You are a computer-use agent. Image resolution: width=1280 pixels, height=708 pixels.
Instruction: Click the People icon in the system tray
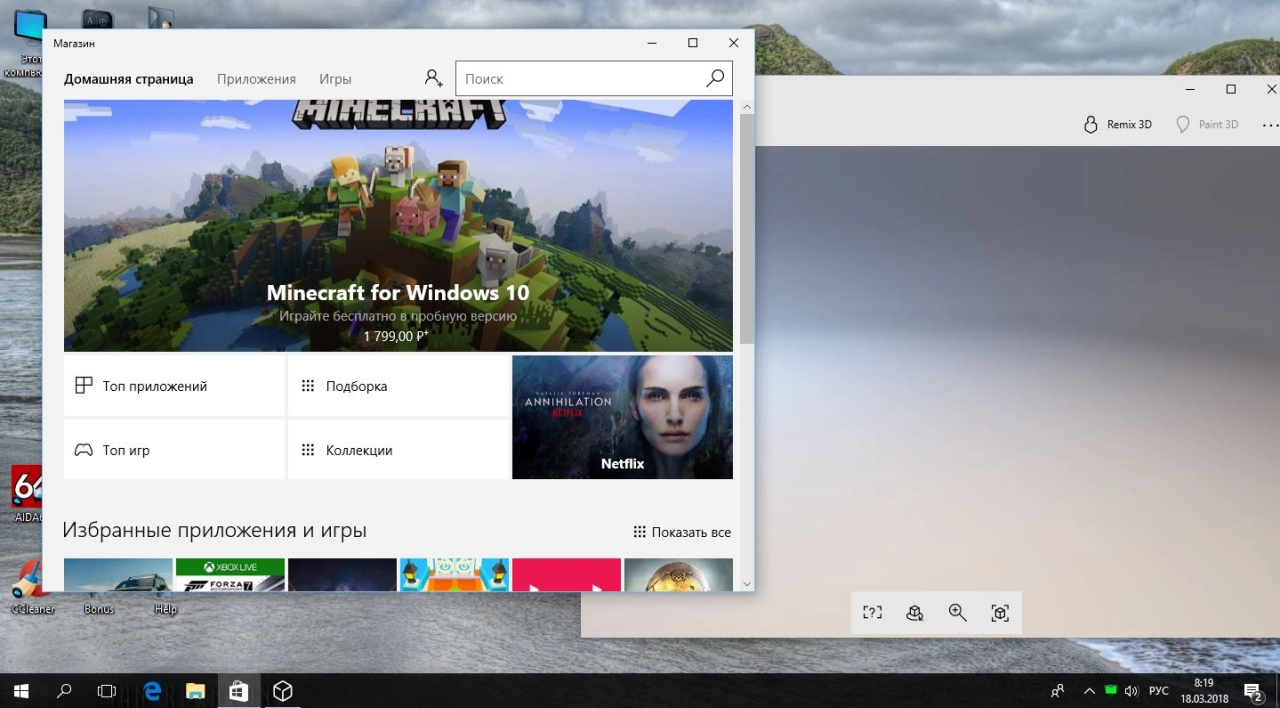(x=1058, y=690)
